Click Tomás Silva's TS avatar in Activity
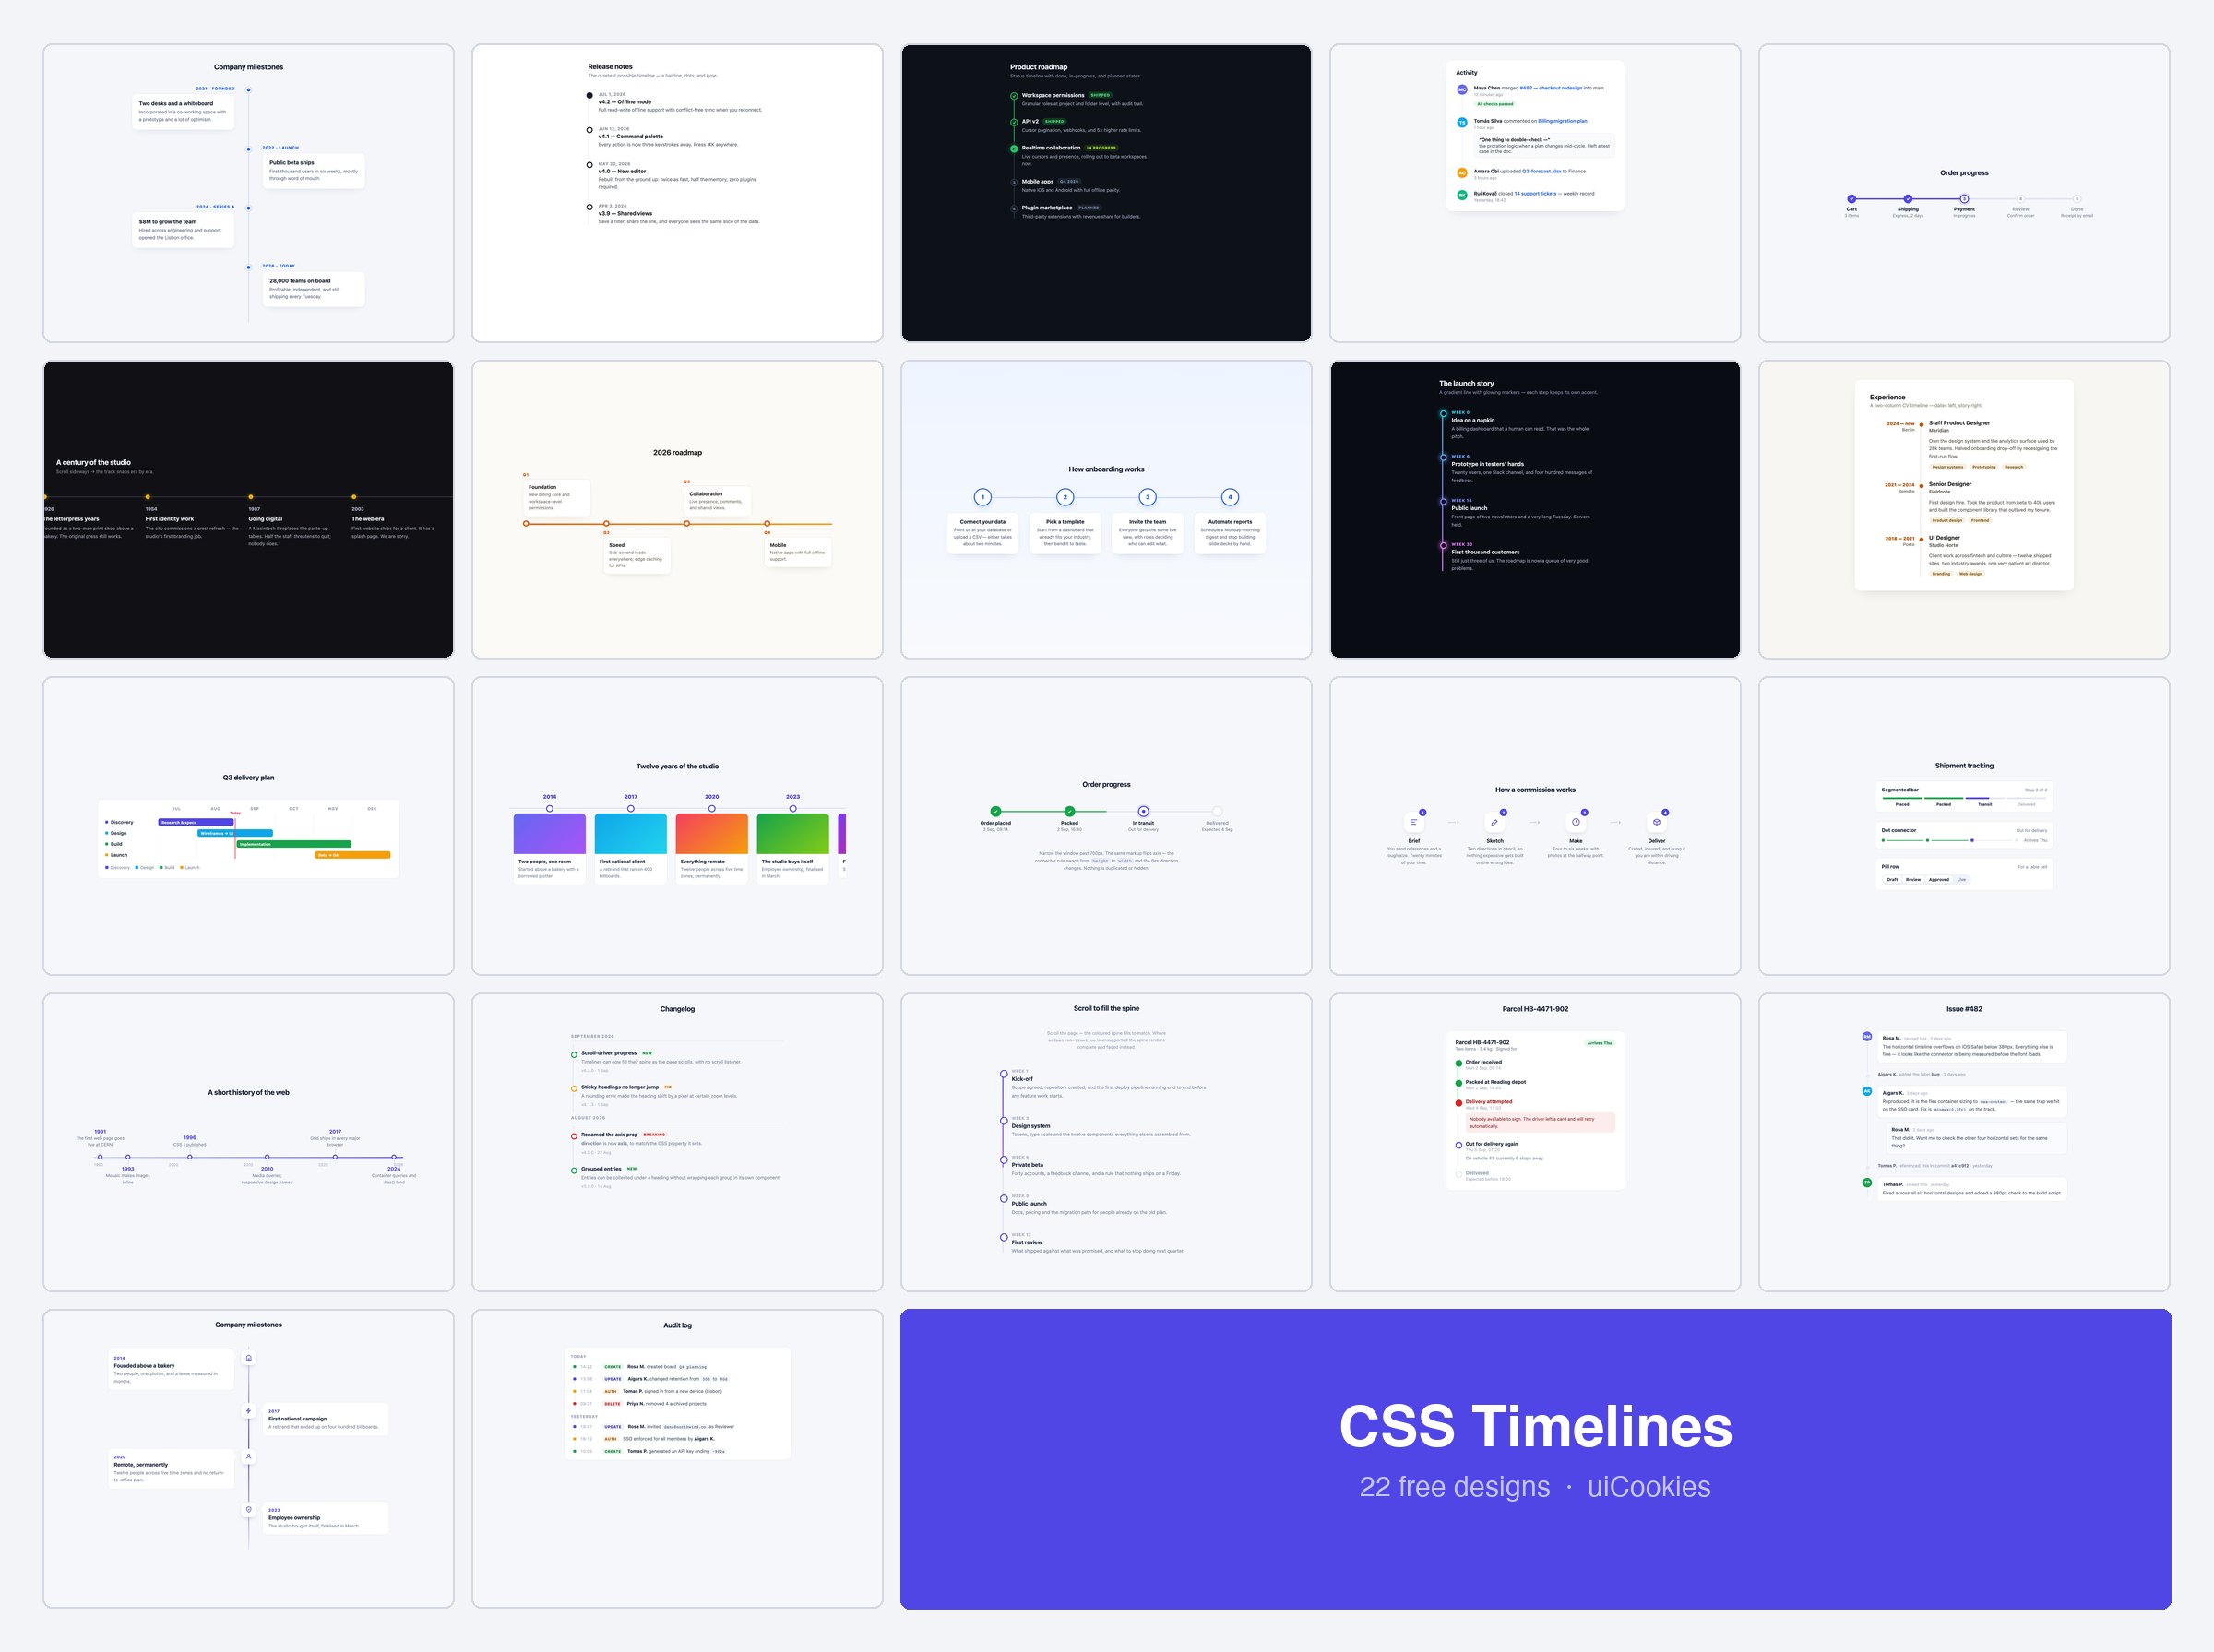2214x1652 pixels. click(1462, 123)
